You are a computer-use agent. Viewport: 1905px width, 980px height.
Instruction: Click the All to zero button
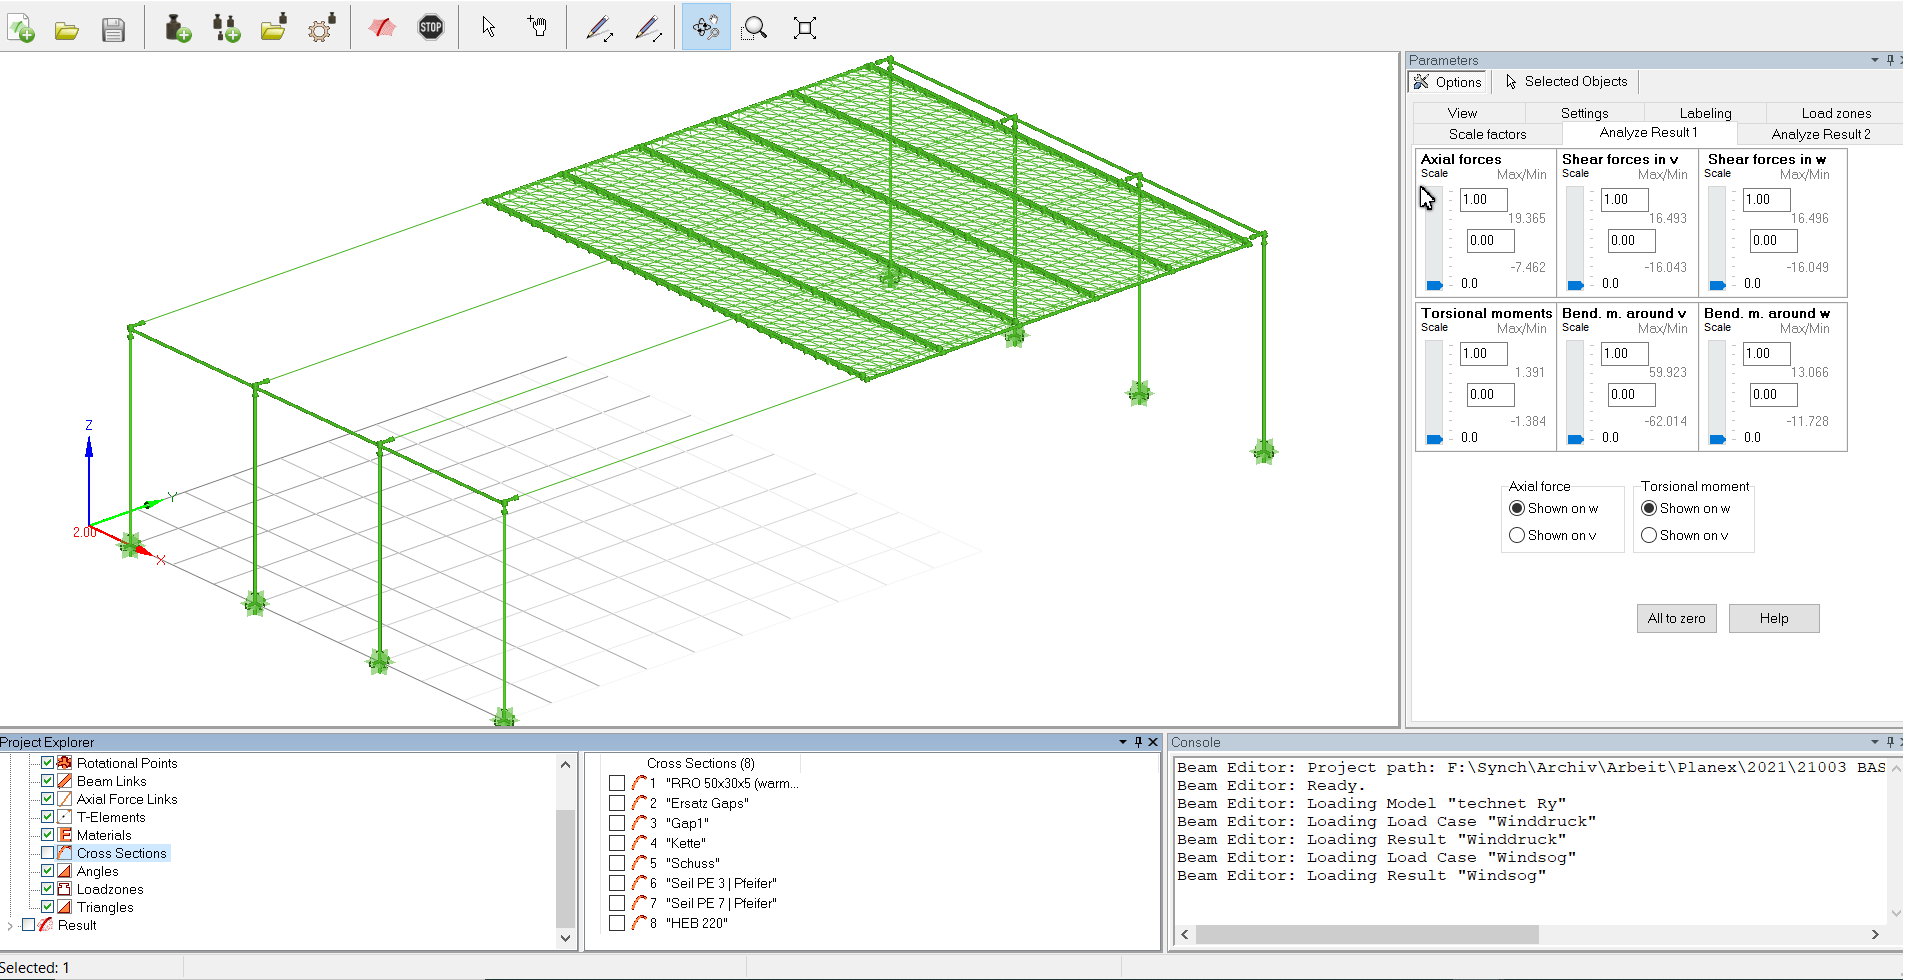[1676, 618]
